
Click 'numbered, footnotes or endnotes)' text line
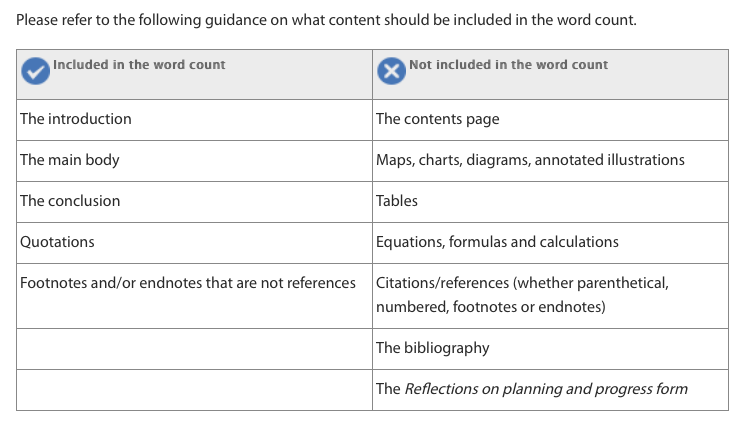491,307
